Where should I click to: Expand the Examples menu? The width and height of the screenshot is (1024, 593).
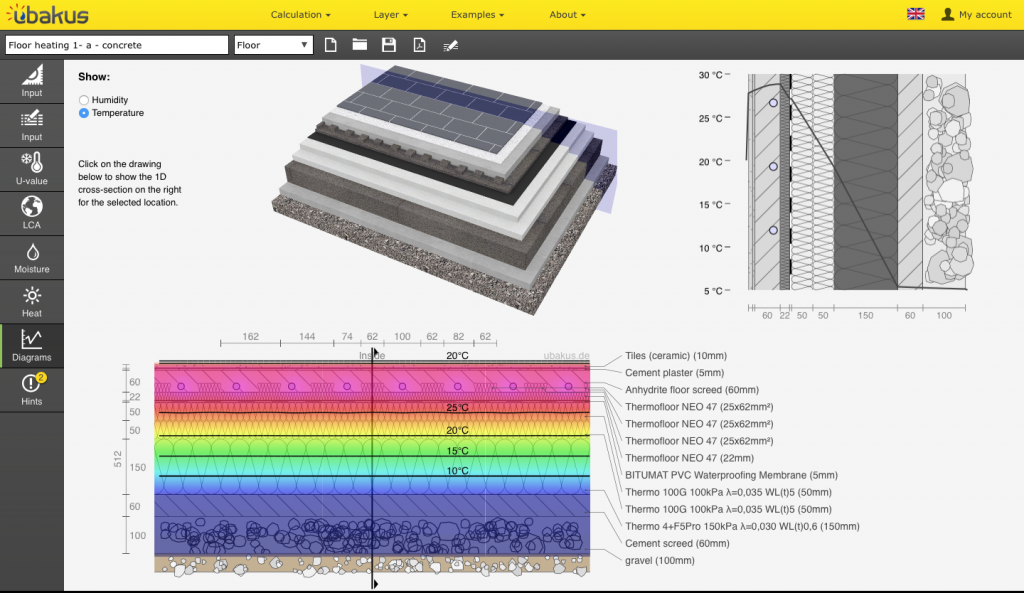pyautogui.click(x=477, y=15)
